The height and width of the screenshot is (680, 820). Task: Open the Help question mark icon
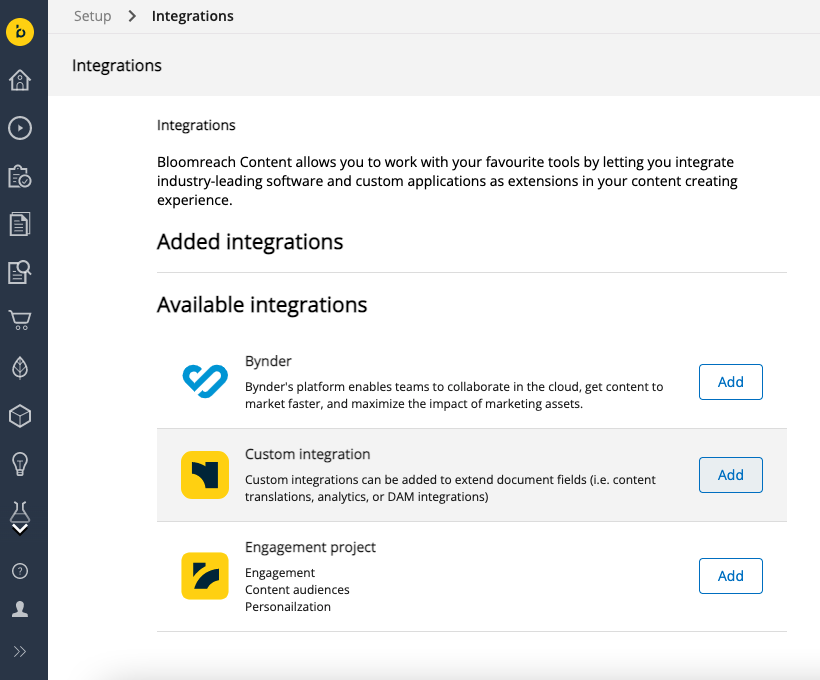click(22, 571)
